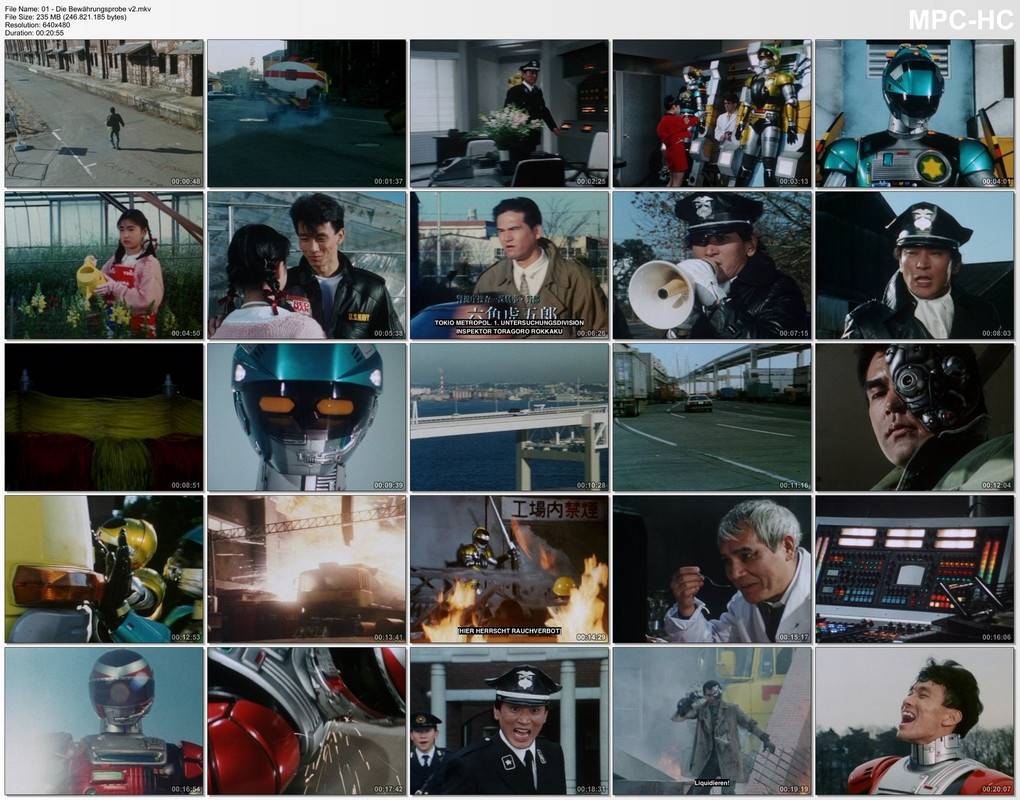Image resolution: width=1020 pixels, height=800 pixels.
Task: Open the 00:18:31 shouting officer thumbnail
Action: 509,721
